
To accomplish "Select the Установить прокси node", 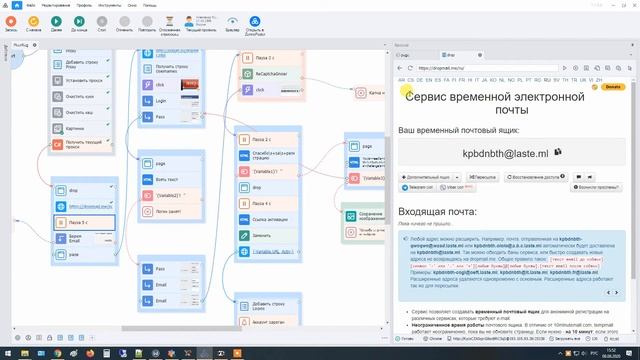I will [81, 80].
